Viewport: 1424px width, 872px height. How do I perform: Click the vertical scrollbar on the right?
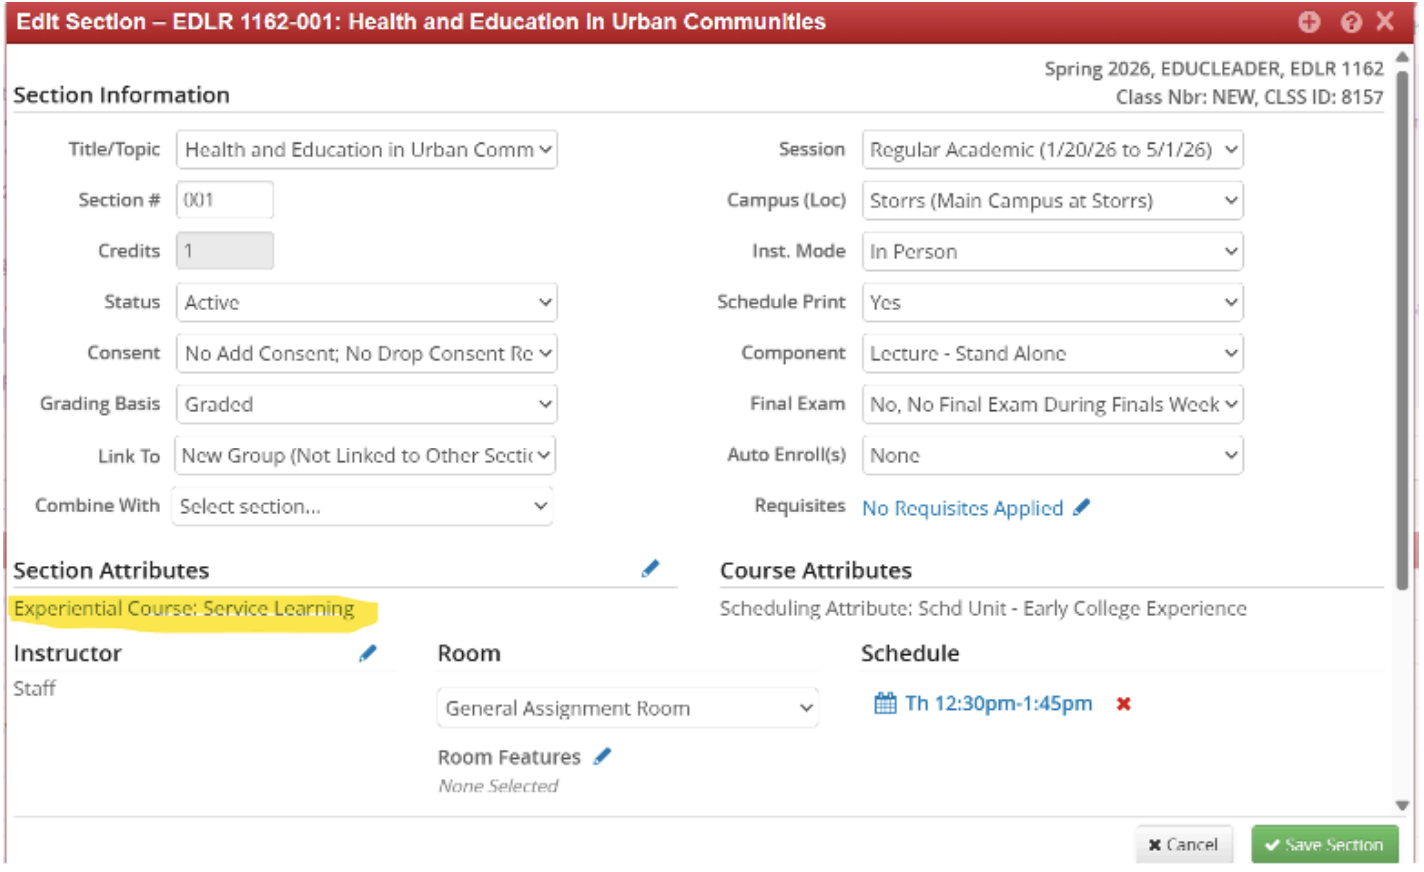(1402, 330)
